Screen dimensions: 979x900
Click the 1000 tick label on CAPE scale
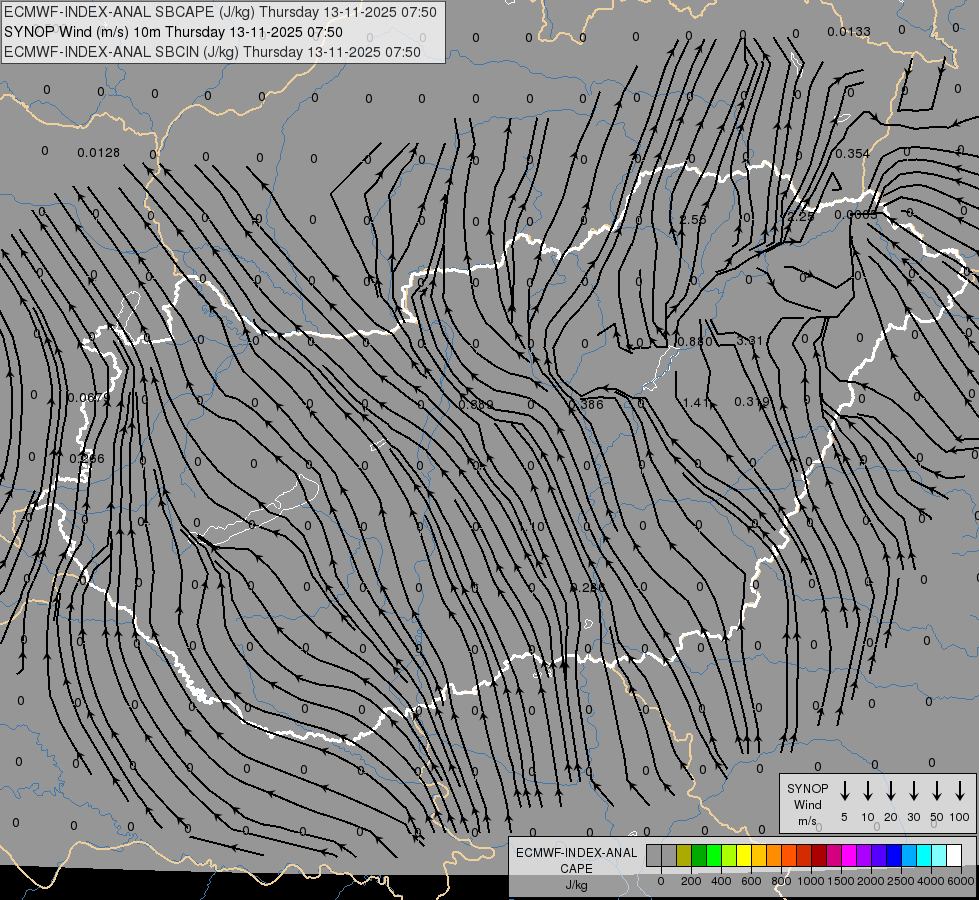(x=810, y=881)
